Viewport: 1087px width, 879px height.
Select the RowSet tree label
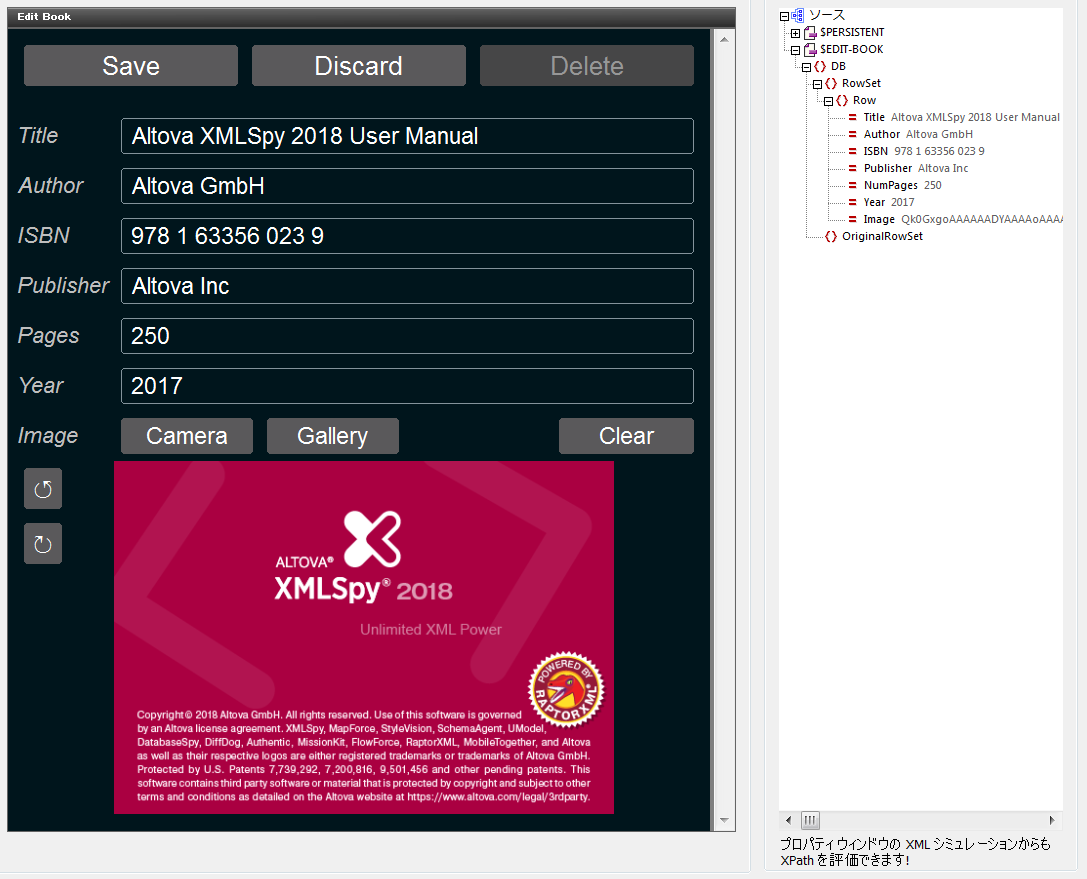[861, 83]
